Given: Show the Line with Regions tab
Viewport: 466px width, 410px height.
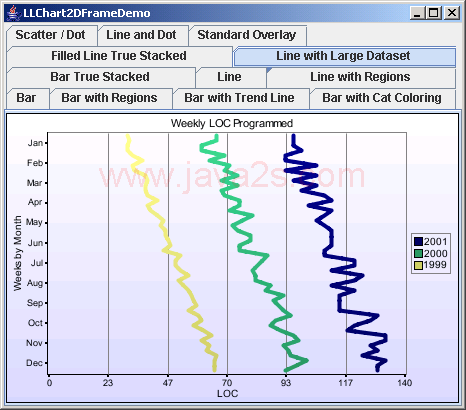Looking at the screenshot, I should pyautogui.click(x=361, y=77).
